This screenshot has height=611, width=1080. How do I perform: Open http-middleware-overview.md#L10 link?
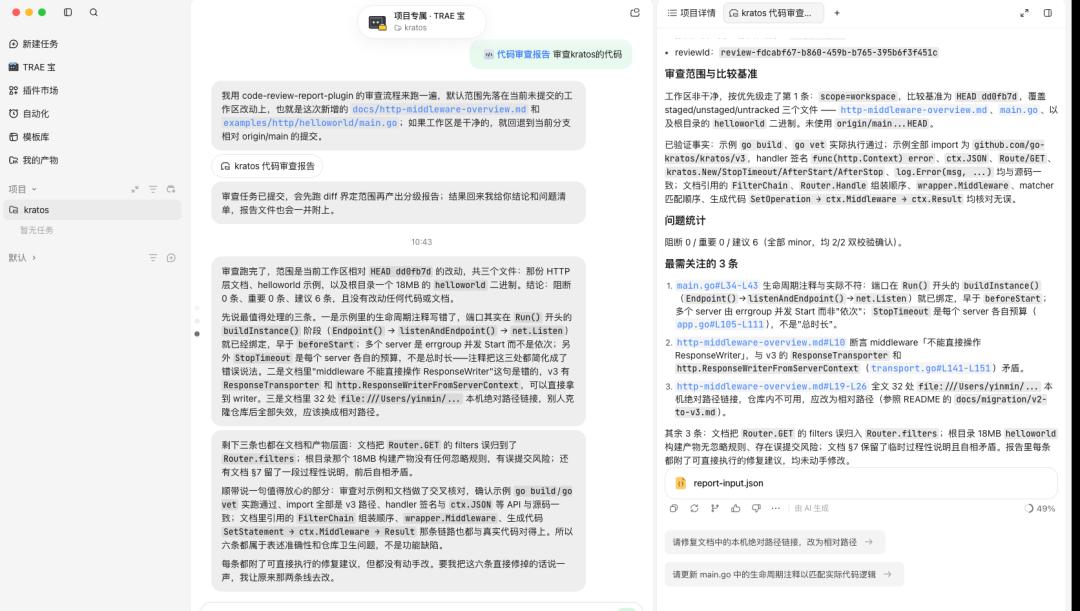(x=760, y=342)
